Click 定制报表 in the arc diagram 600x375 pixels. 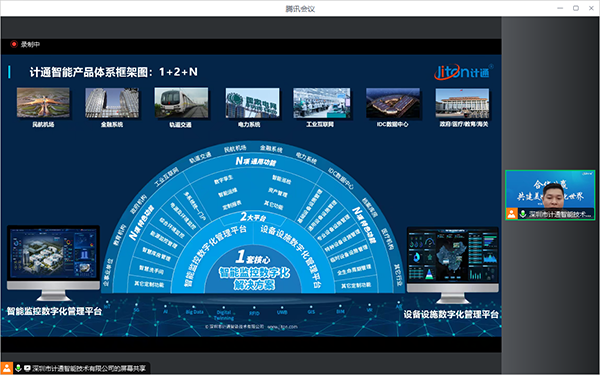click(x=232, y=204)
